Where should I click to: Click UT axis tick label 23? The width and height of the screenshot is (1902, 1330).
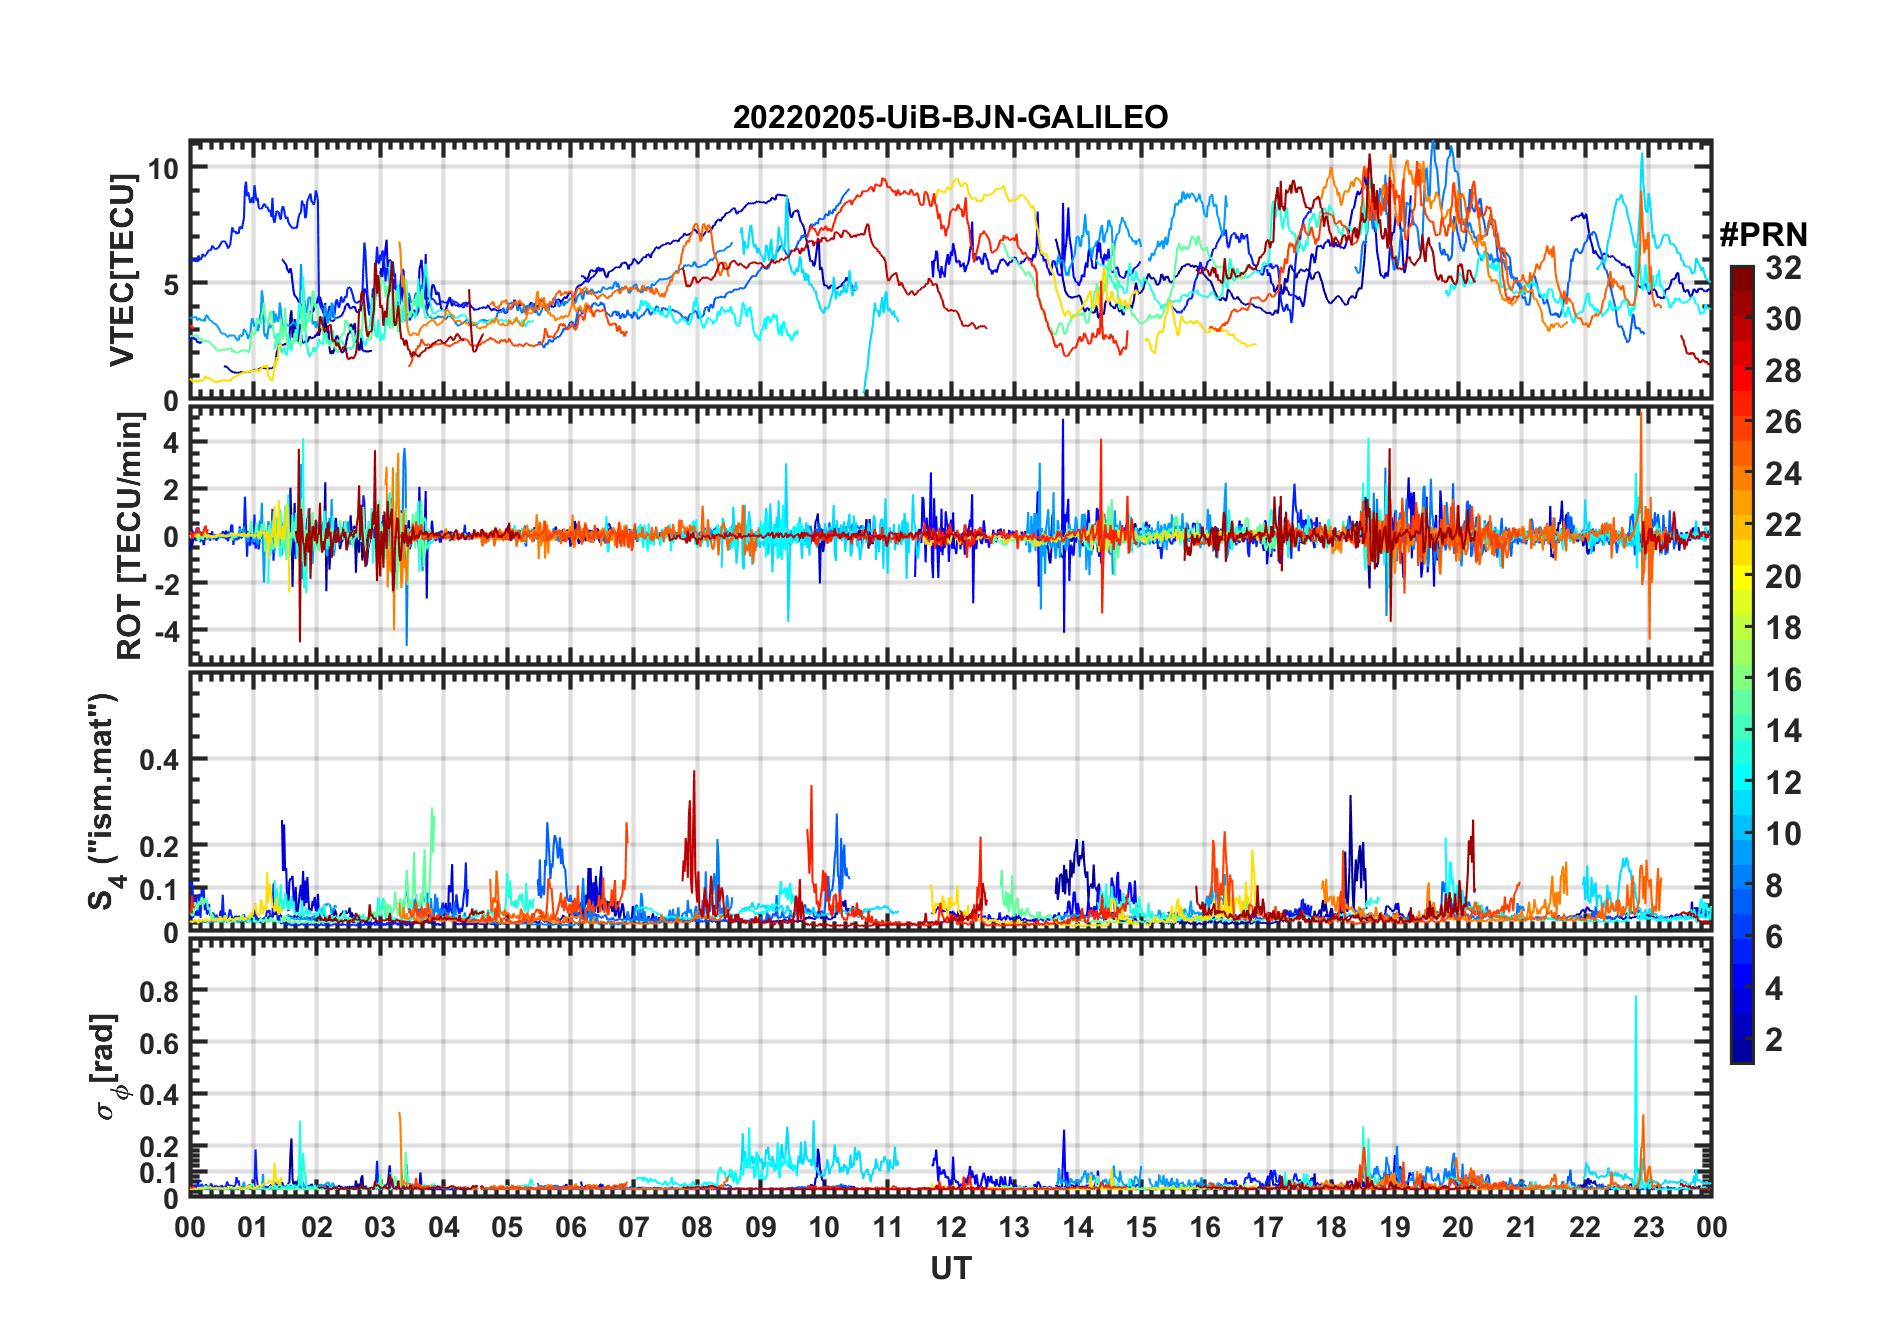pyautogui.click(x=1648, y=1227)
